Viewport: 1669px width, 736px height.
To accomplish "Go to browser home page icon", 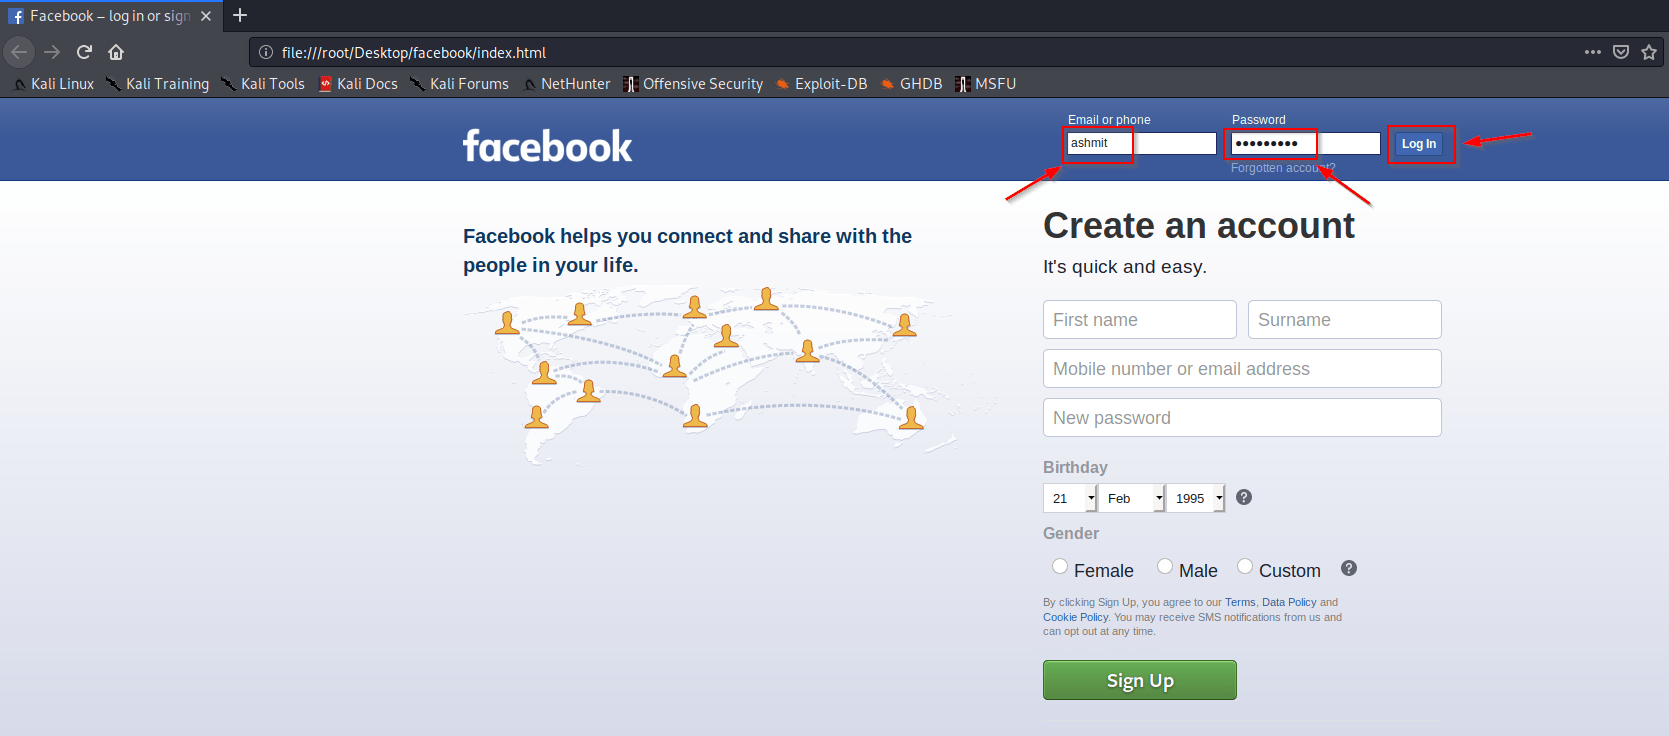I will coord(116,52).
